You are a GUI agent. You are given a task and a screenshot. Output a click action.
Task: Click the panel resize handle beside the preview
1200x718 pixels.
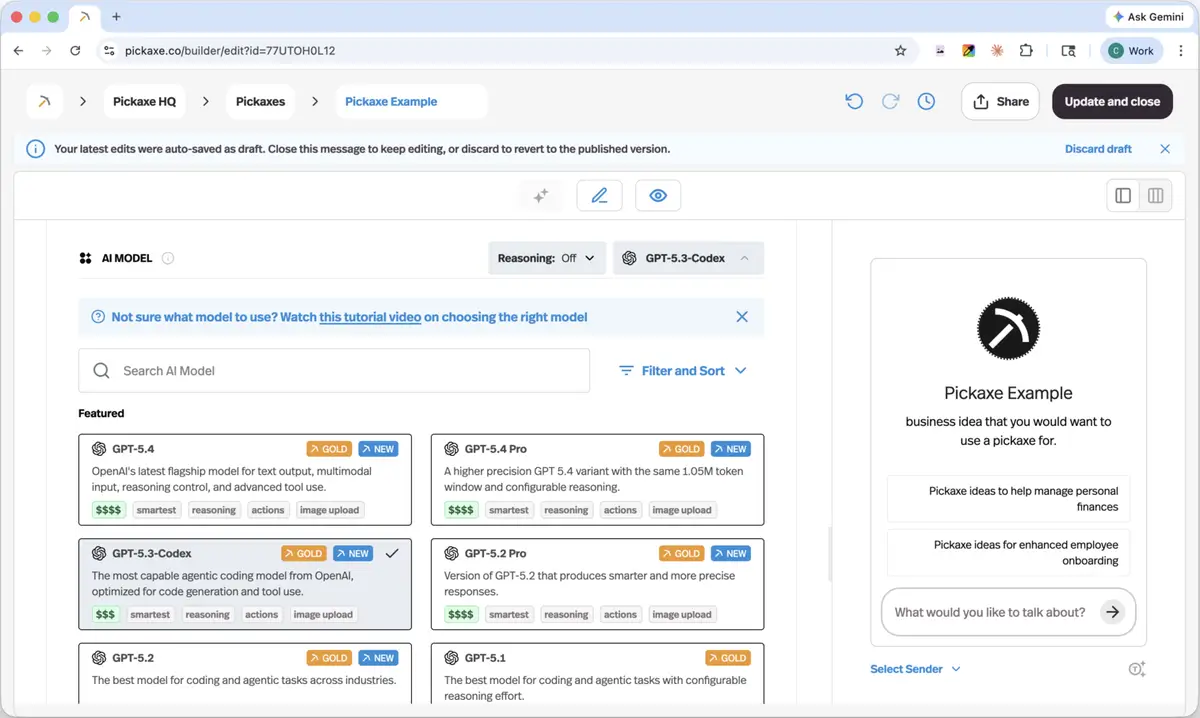[x=830, y=555]
